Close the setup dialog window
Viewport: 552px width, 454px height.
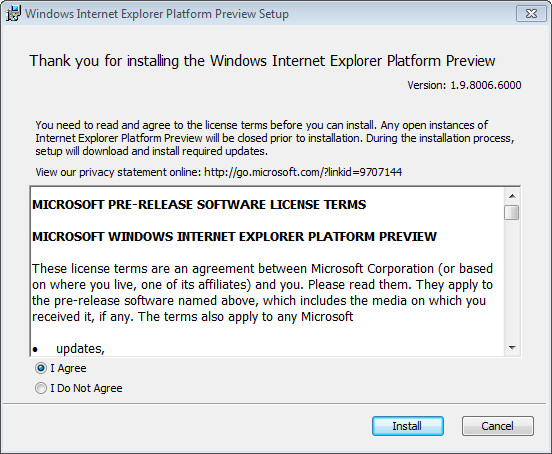tap(531, 13)
